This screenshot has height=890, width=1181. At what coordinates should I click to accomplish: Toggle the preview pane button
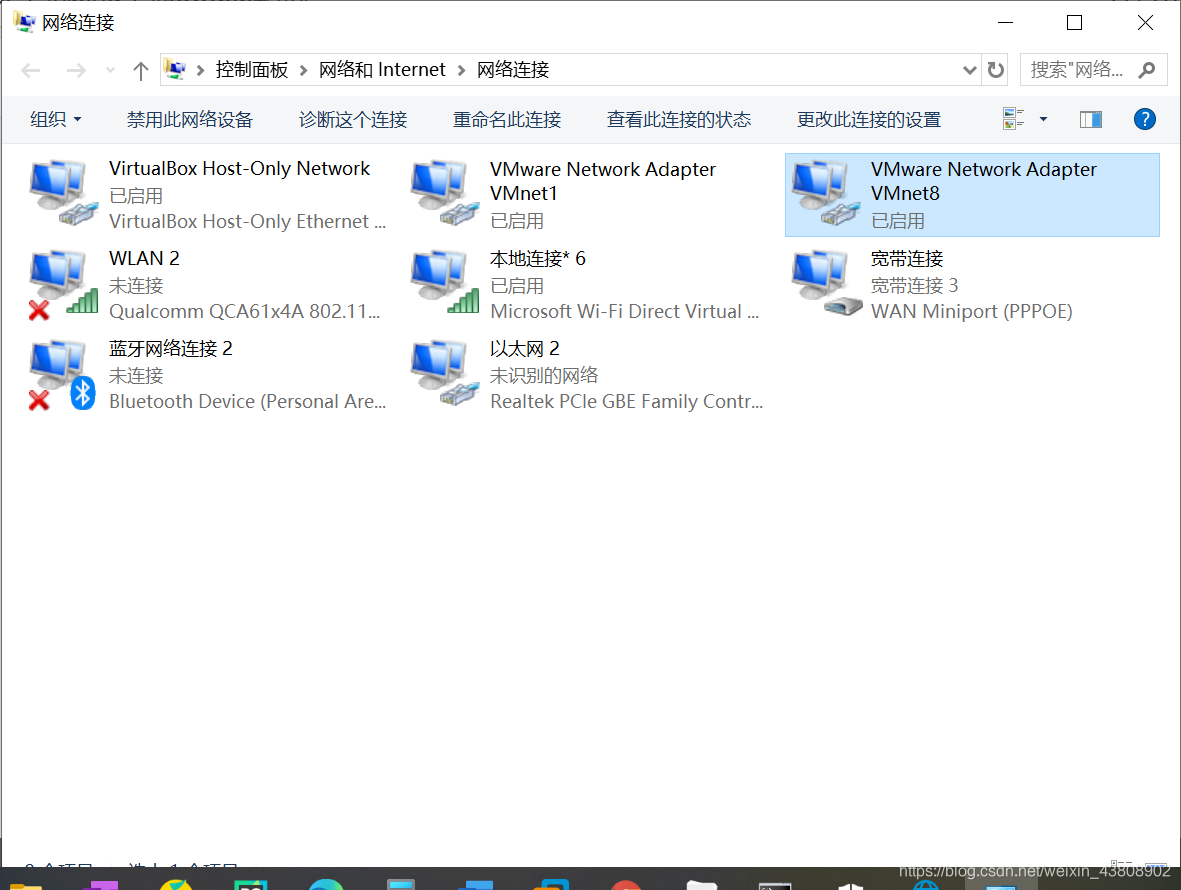[1091, 119]
